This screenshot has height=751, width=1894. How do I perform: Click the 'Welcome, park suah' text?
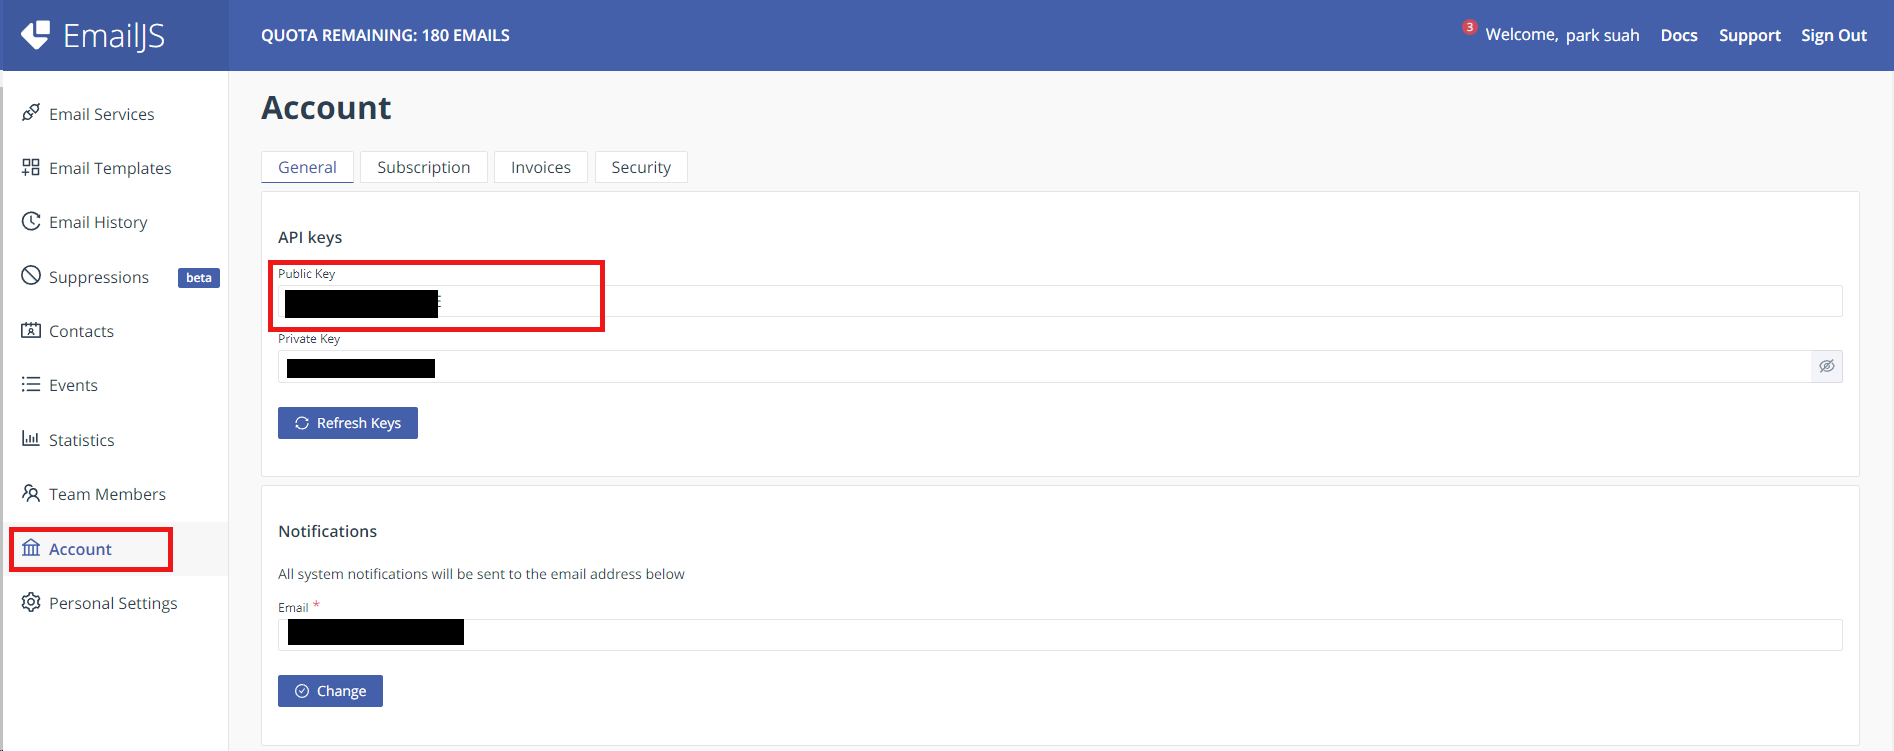(x=1562, y=35)
